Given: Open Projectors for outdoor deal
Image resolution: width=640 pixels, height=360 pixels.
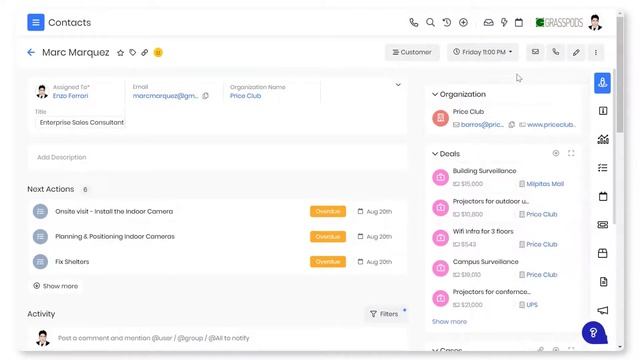Looking at the screenshot, I should [x=491, y=201].
